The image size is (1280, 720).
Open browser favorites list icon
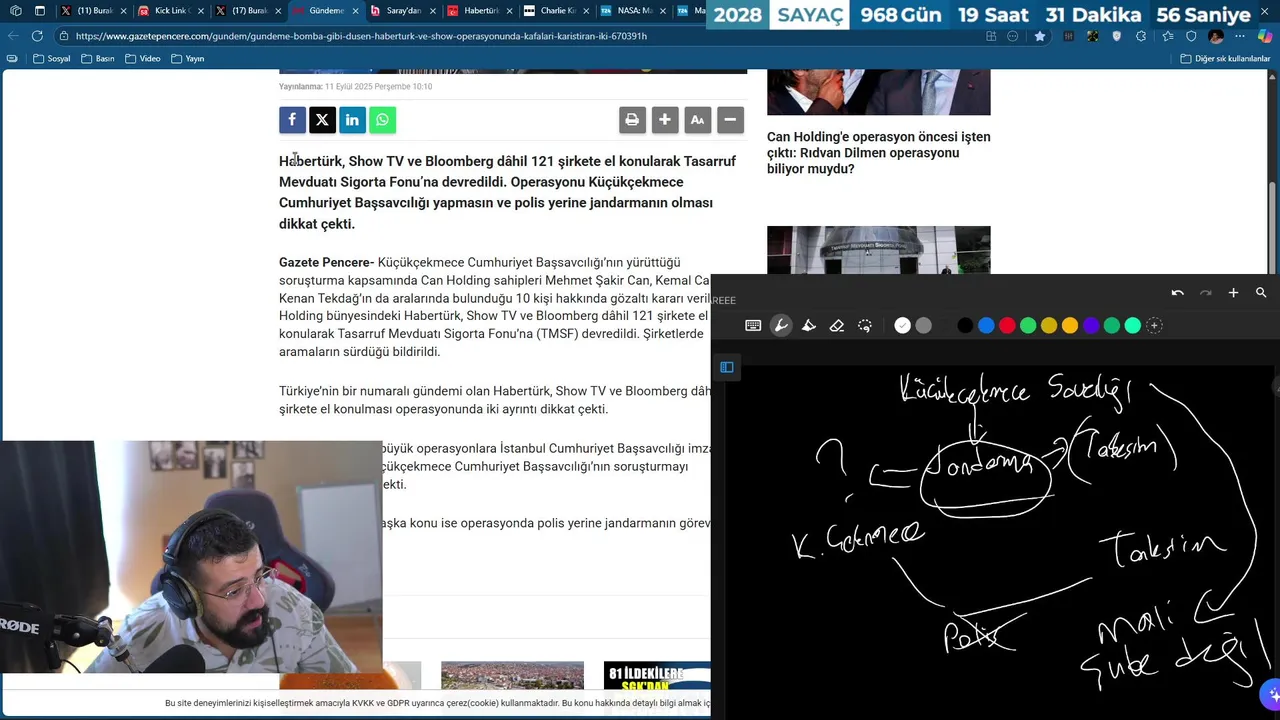pos(1167,36)
